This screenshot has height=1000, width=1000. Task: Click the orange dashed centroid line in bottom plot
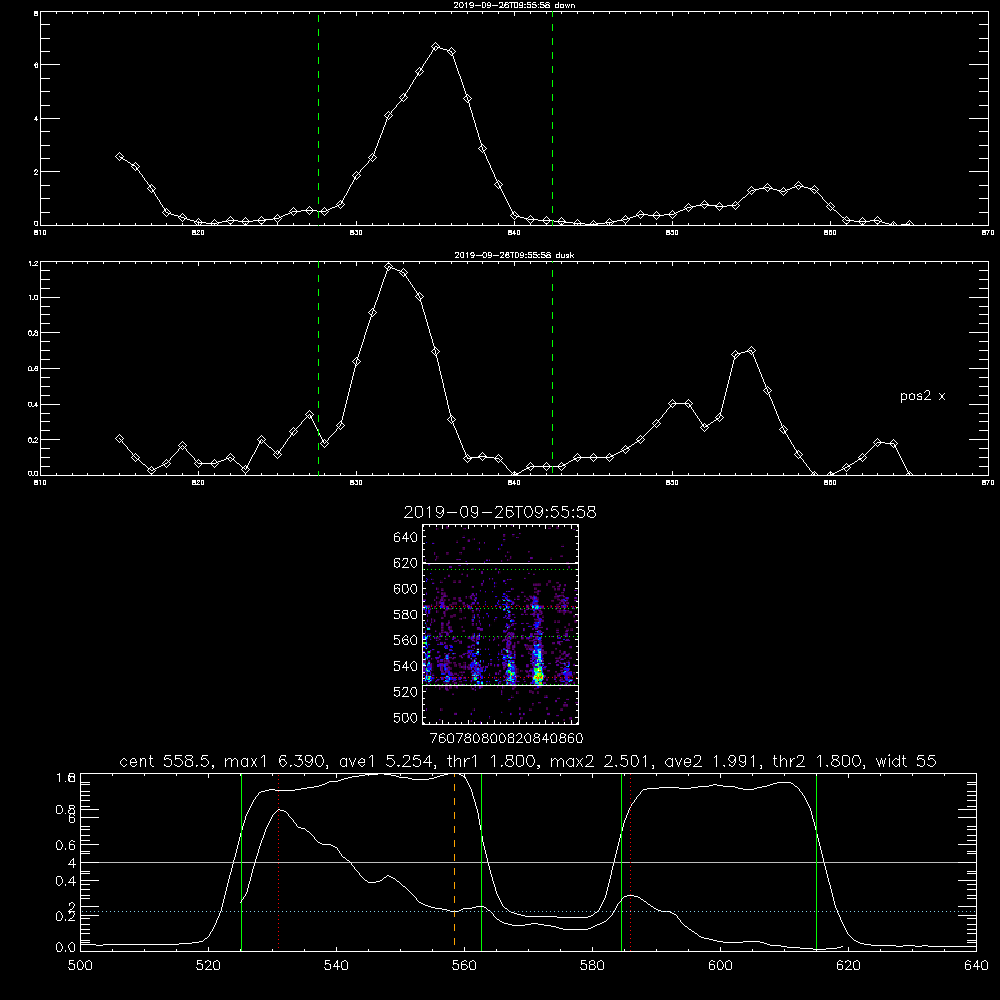coord(455,861)
